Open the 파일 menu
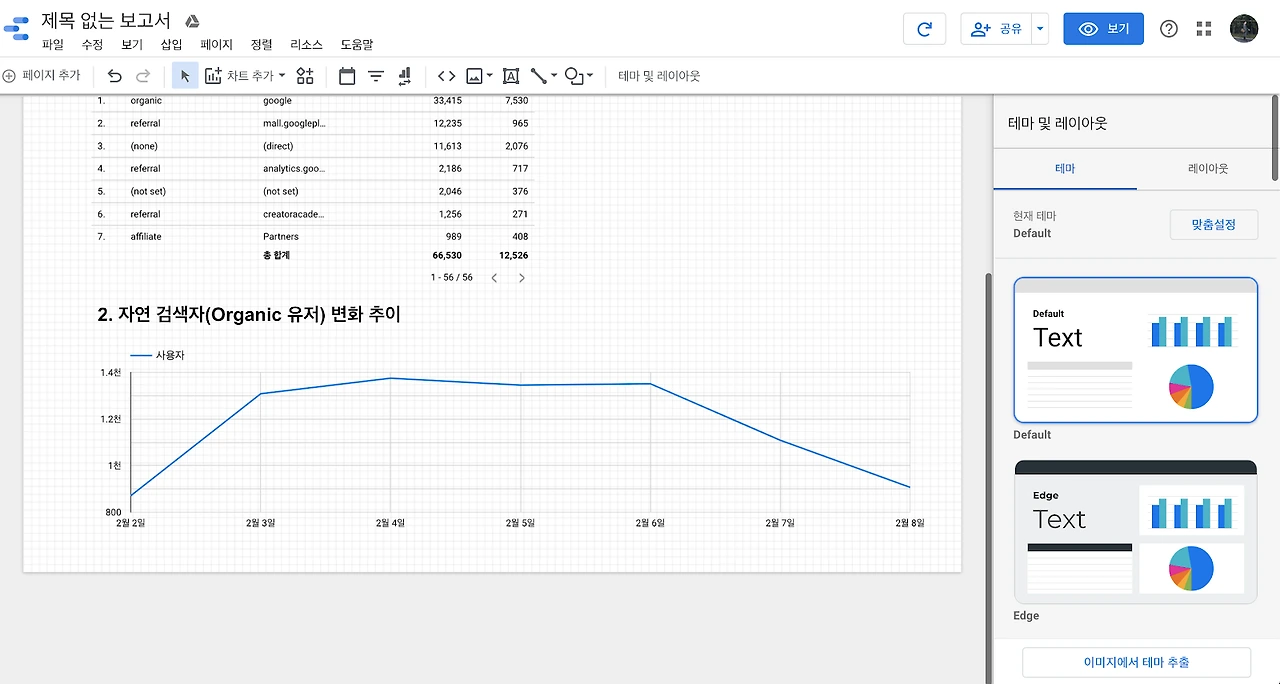1280x684 pixels. tap(52, 45)
